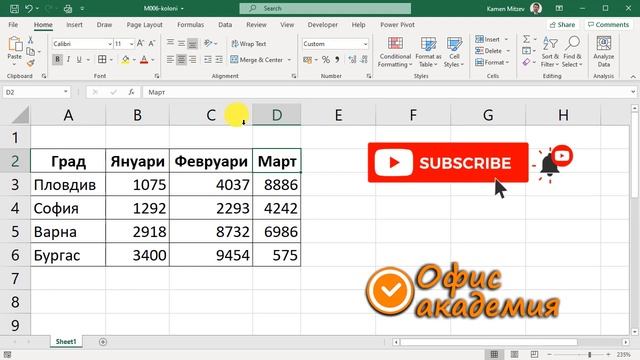Add a new sheet with plus icon
The height and width of the screenshot is (360, 640).
tap(103, 342)
